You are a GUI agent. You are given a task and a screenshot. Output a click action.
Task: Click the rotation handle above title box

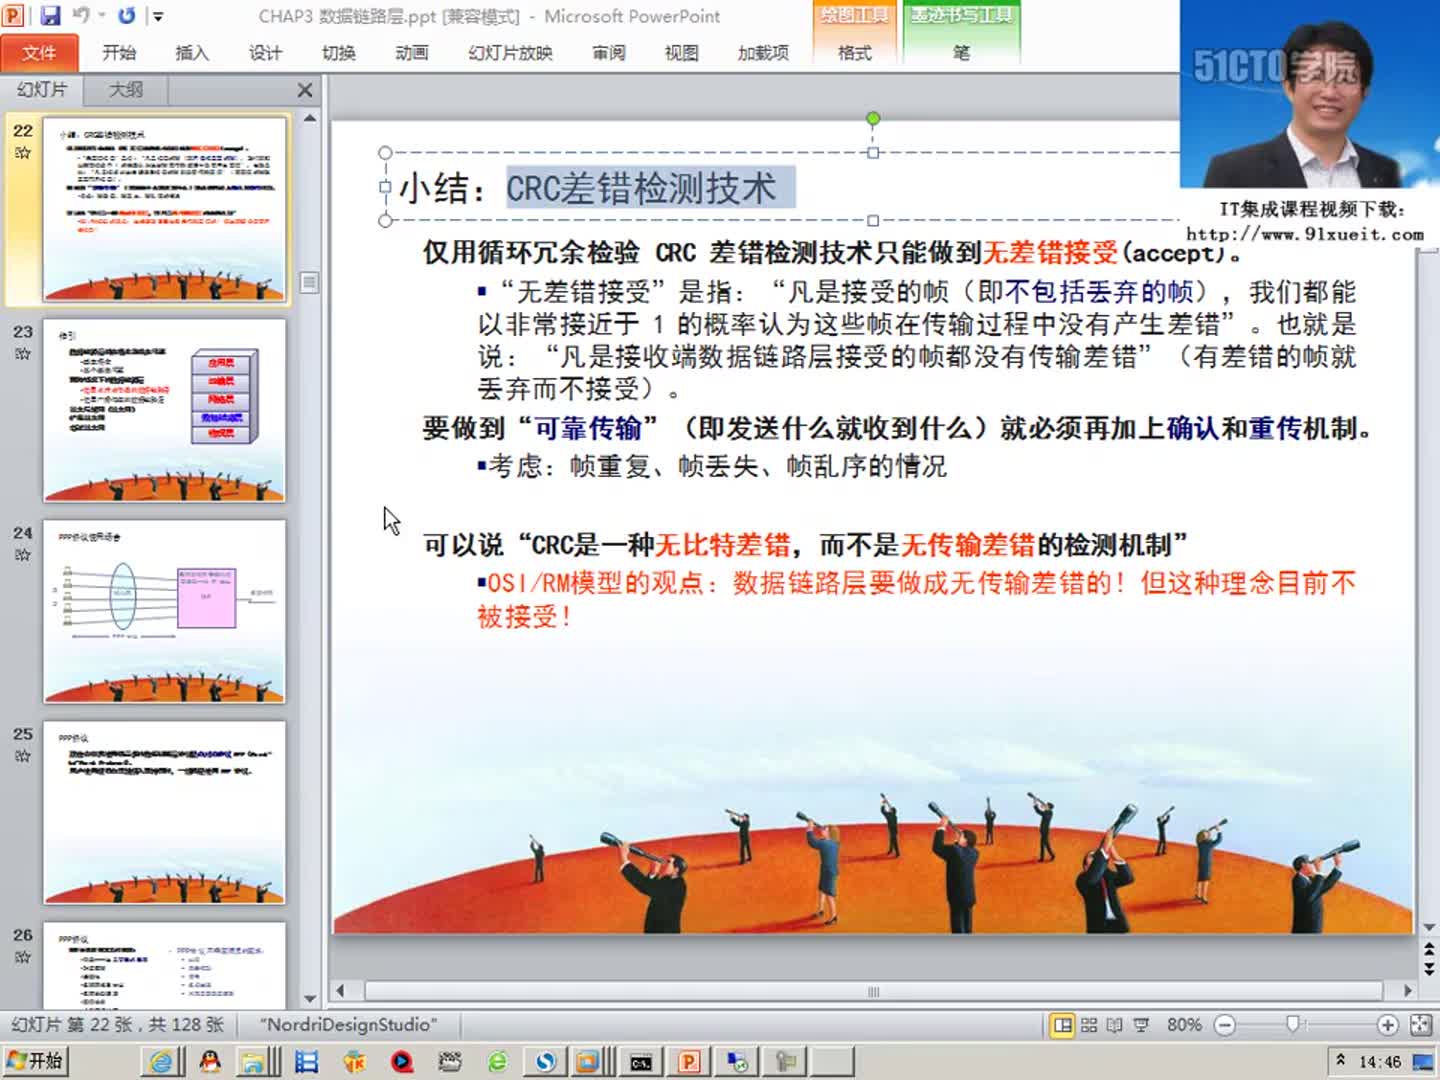tap(873, 119)
